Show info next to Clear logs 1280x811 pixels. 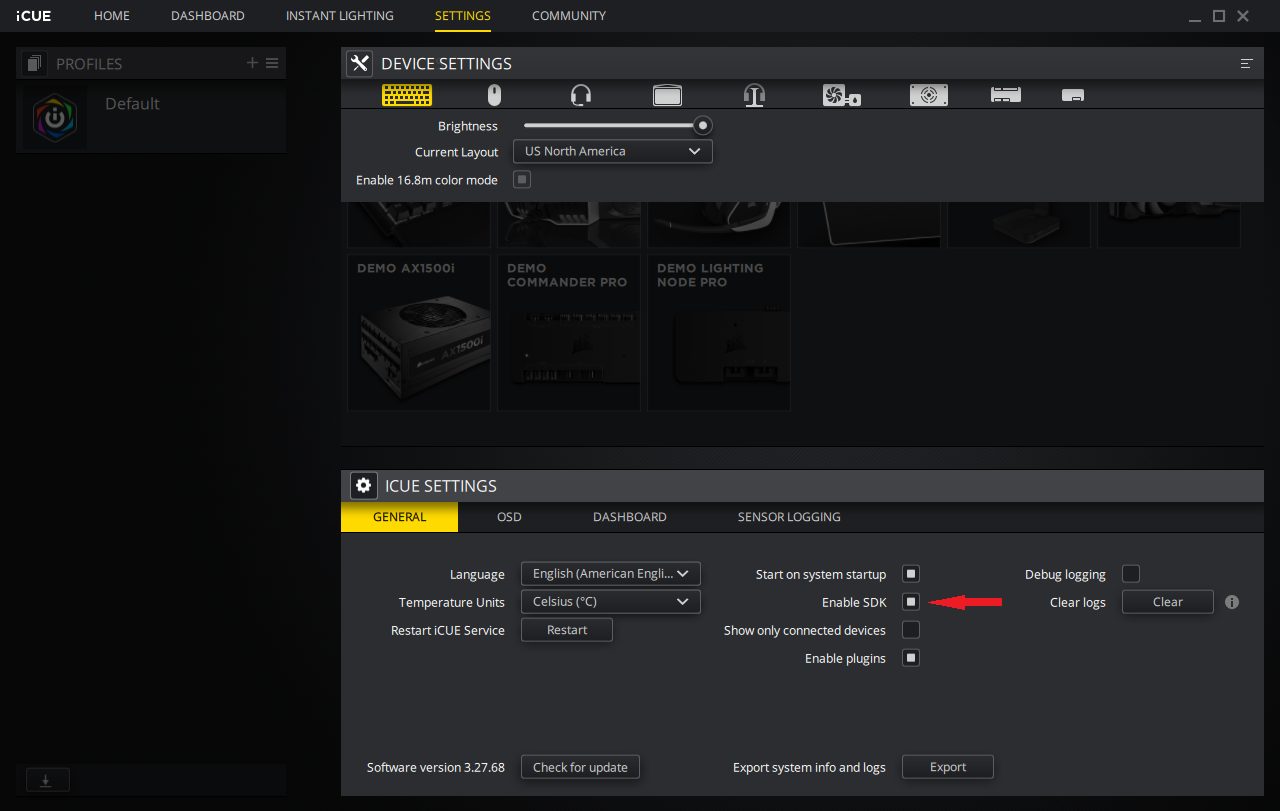tap(1232, 602)
